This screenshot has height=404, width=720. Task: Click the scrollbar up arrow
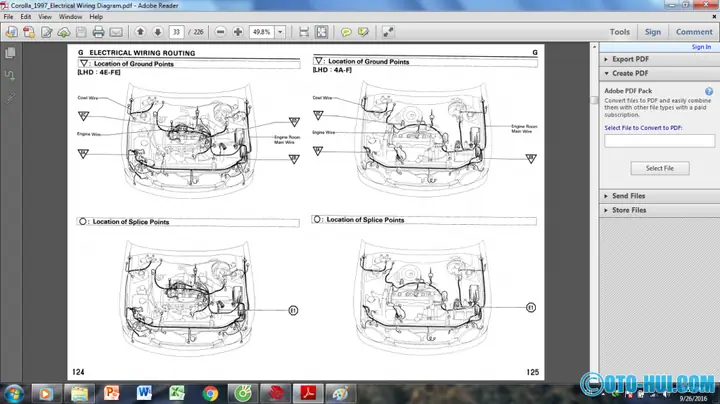point(594,47)
